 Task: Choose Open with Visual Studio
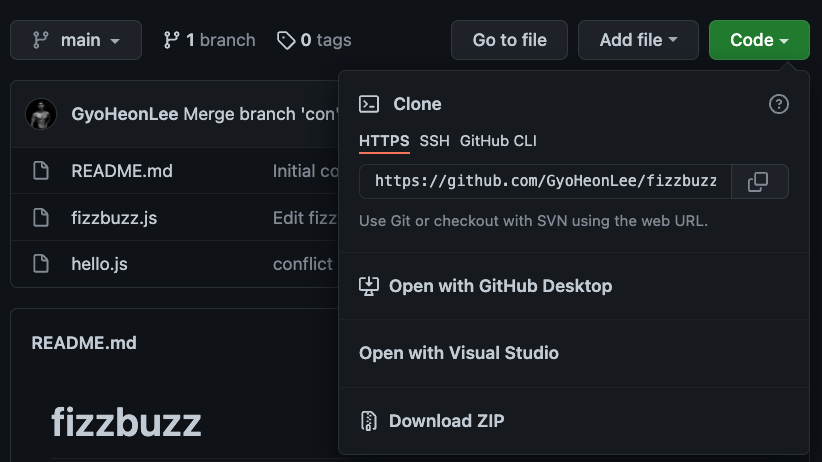coord(574,353)
